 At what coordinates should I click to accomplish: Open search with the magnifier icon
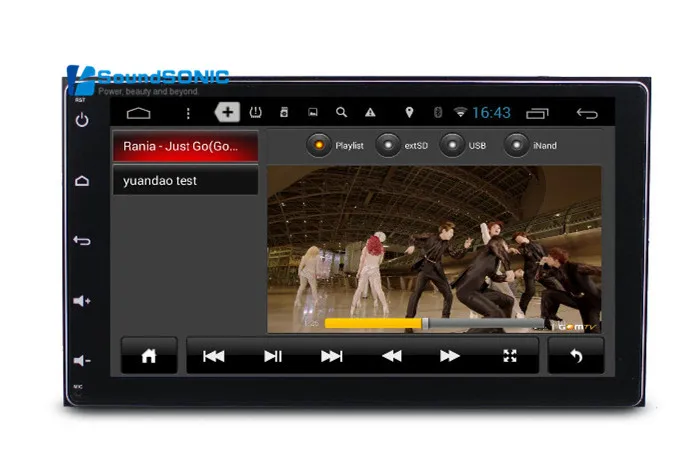click(x=342, y=112)
